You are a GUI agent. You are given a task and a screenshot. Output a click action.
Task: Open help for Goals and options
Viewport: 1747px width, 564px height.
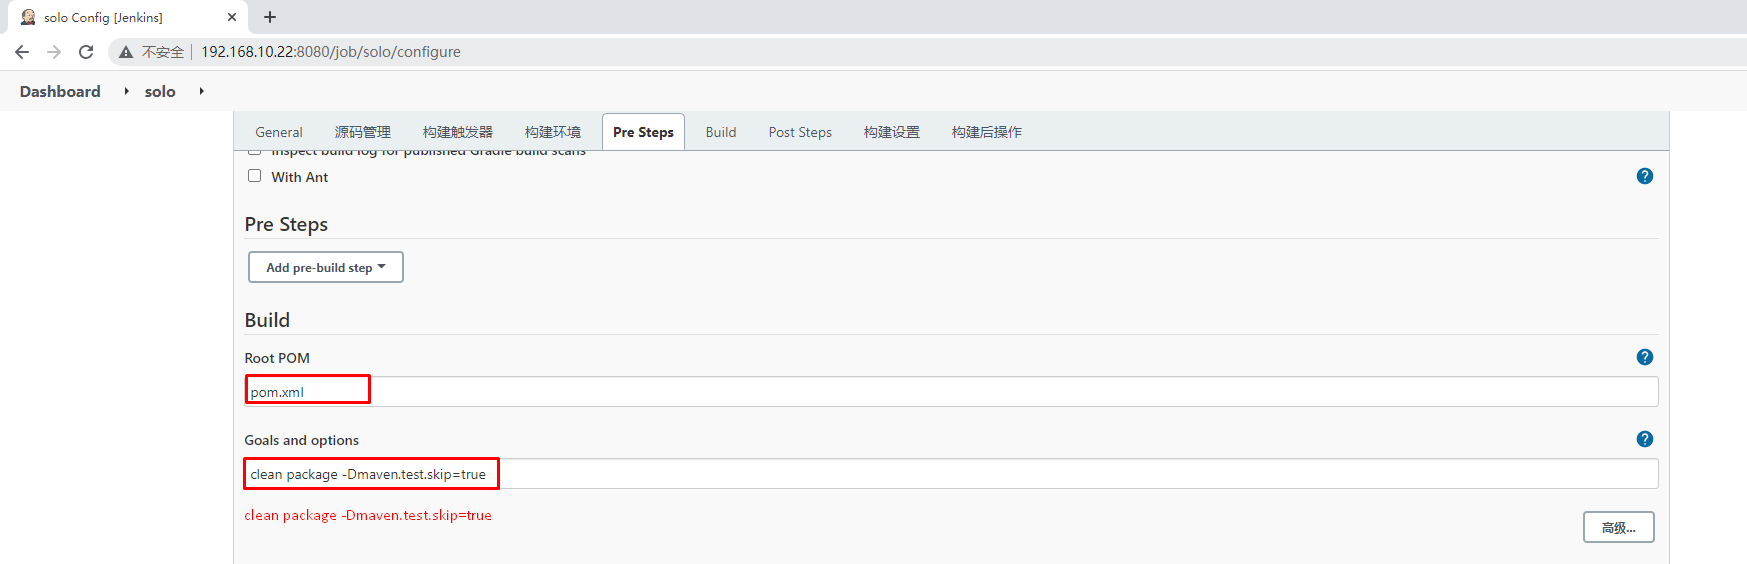pos(1644,439)
